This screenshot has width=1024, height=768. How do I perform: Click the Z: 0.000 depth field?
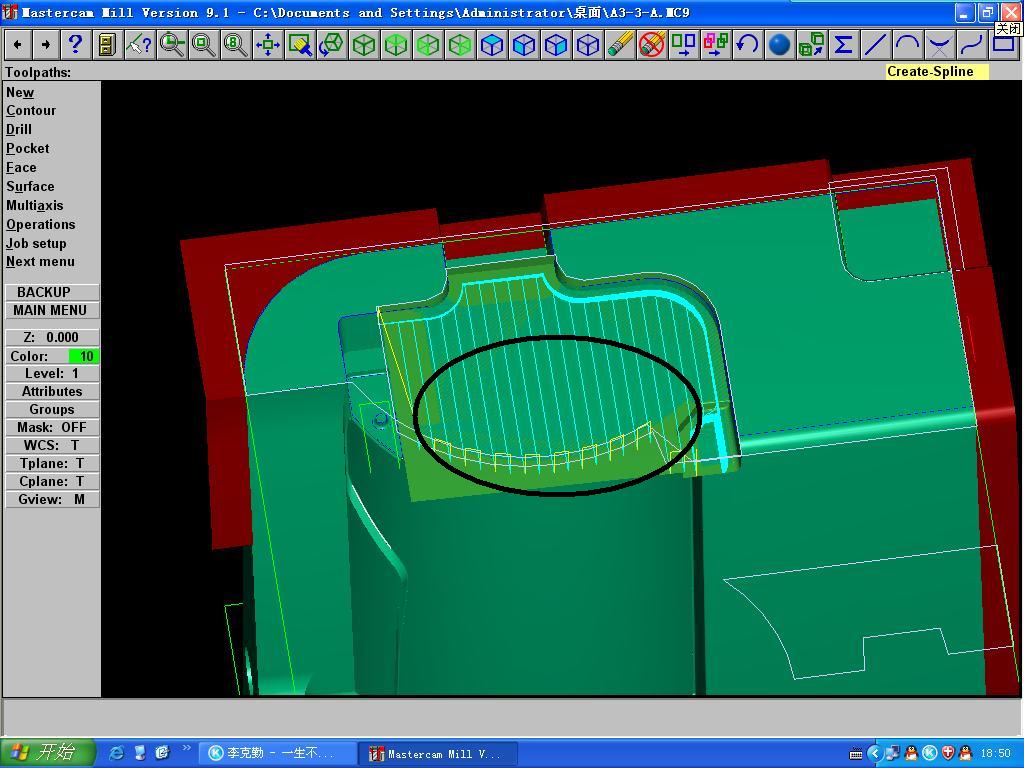click(52, 337)
